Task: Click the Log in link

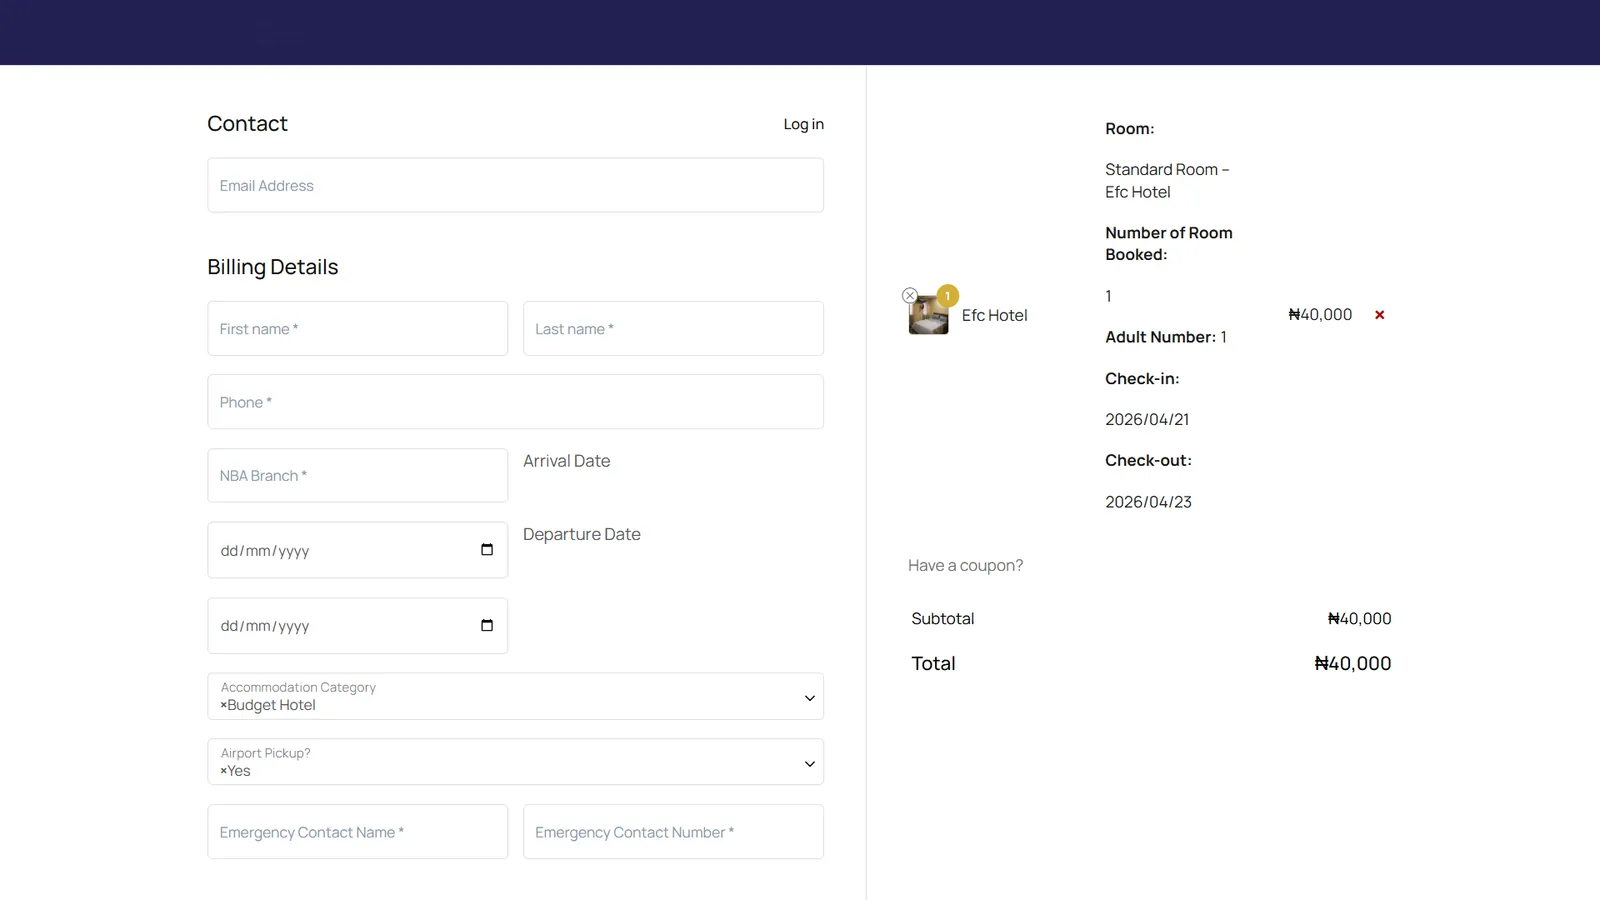Action: 804,124
